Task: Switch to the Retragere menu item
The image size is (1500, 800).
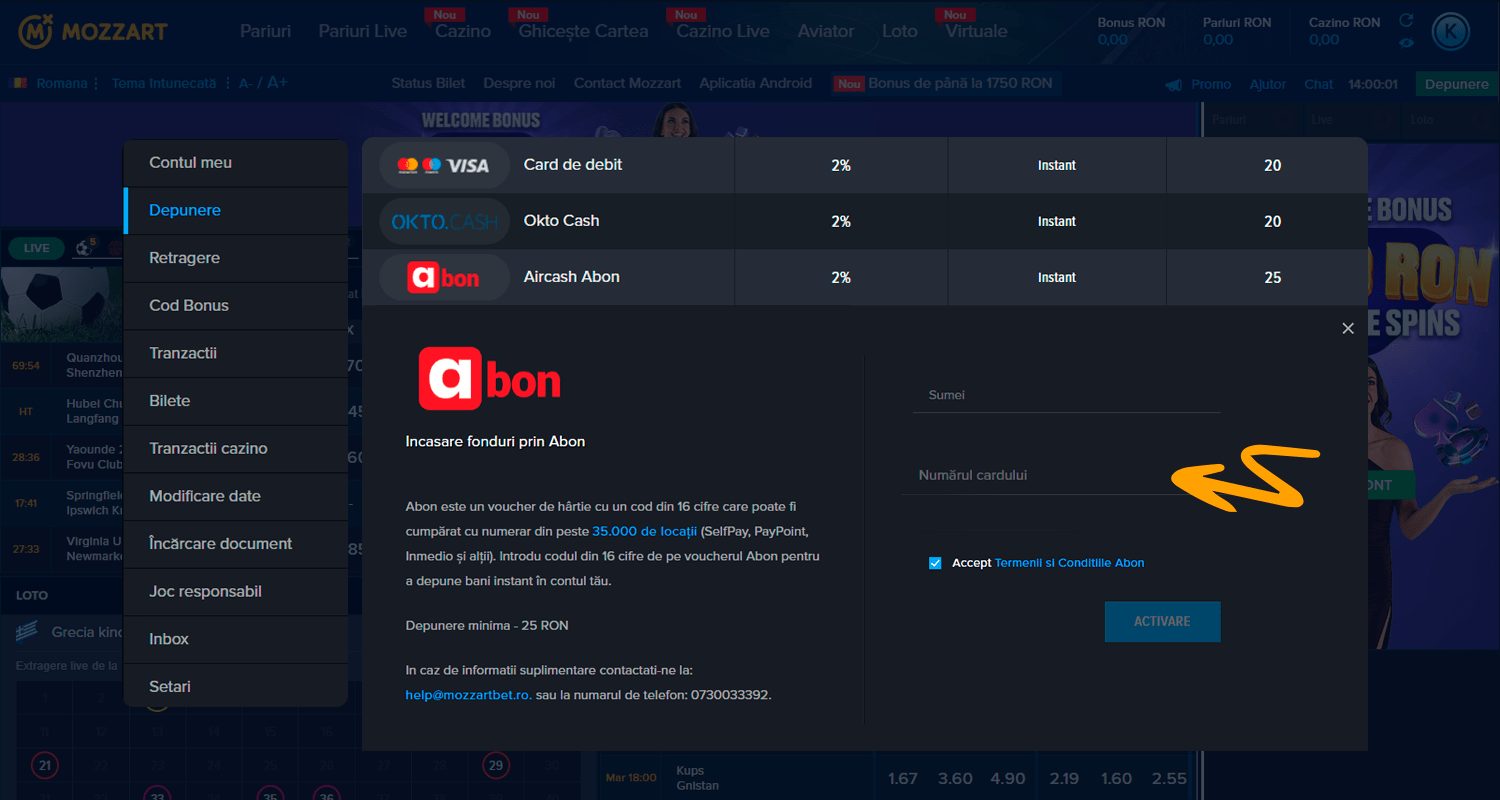Action: pos(185,258)
